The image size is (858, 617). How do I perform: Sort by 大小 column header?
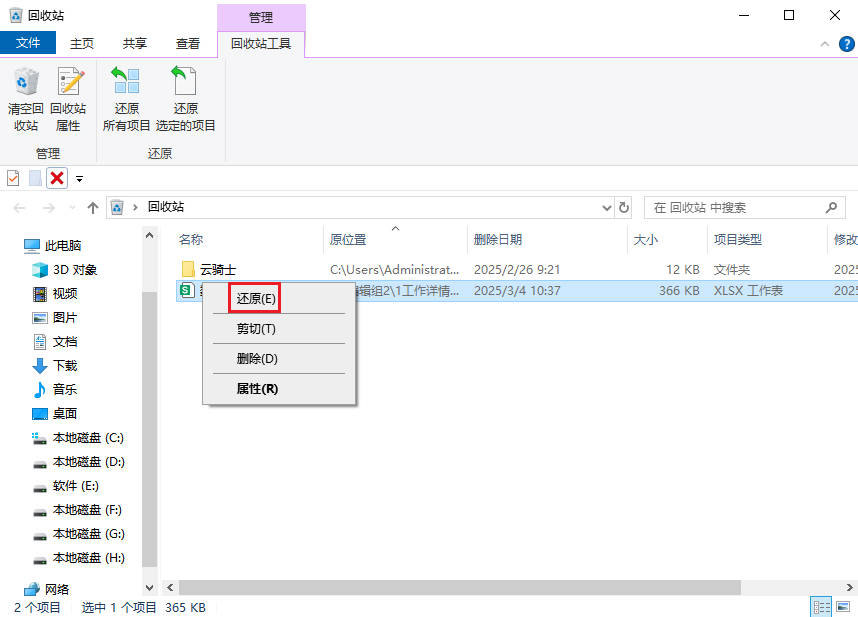click(646, 240)
